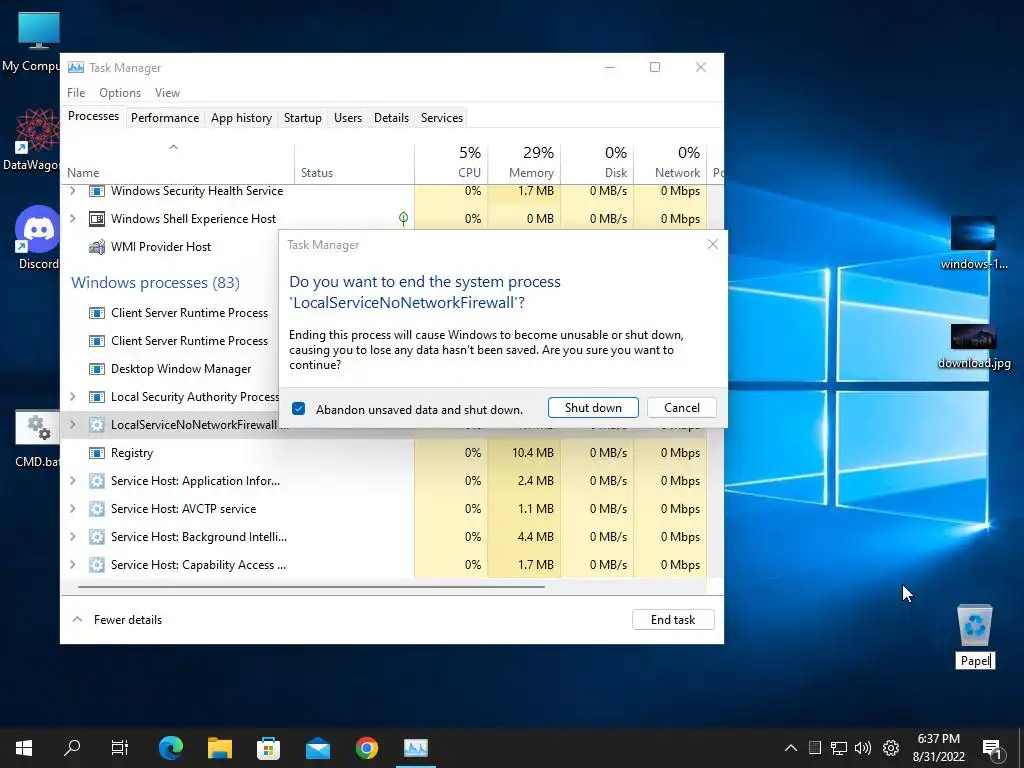Open the notification center icon

(992, 749)
